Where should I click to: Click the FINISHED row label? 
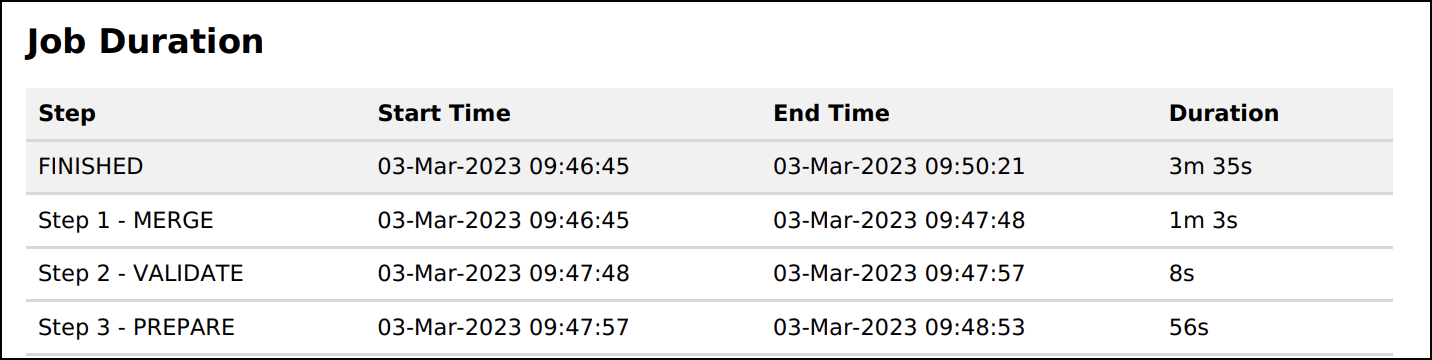click(91, 167)
